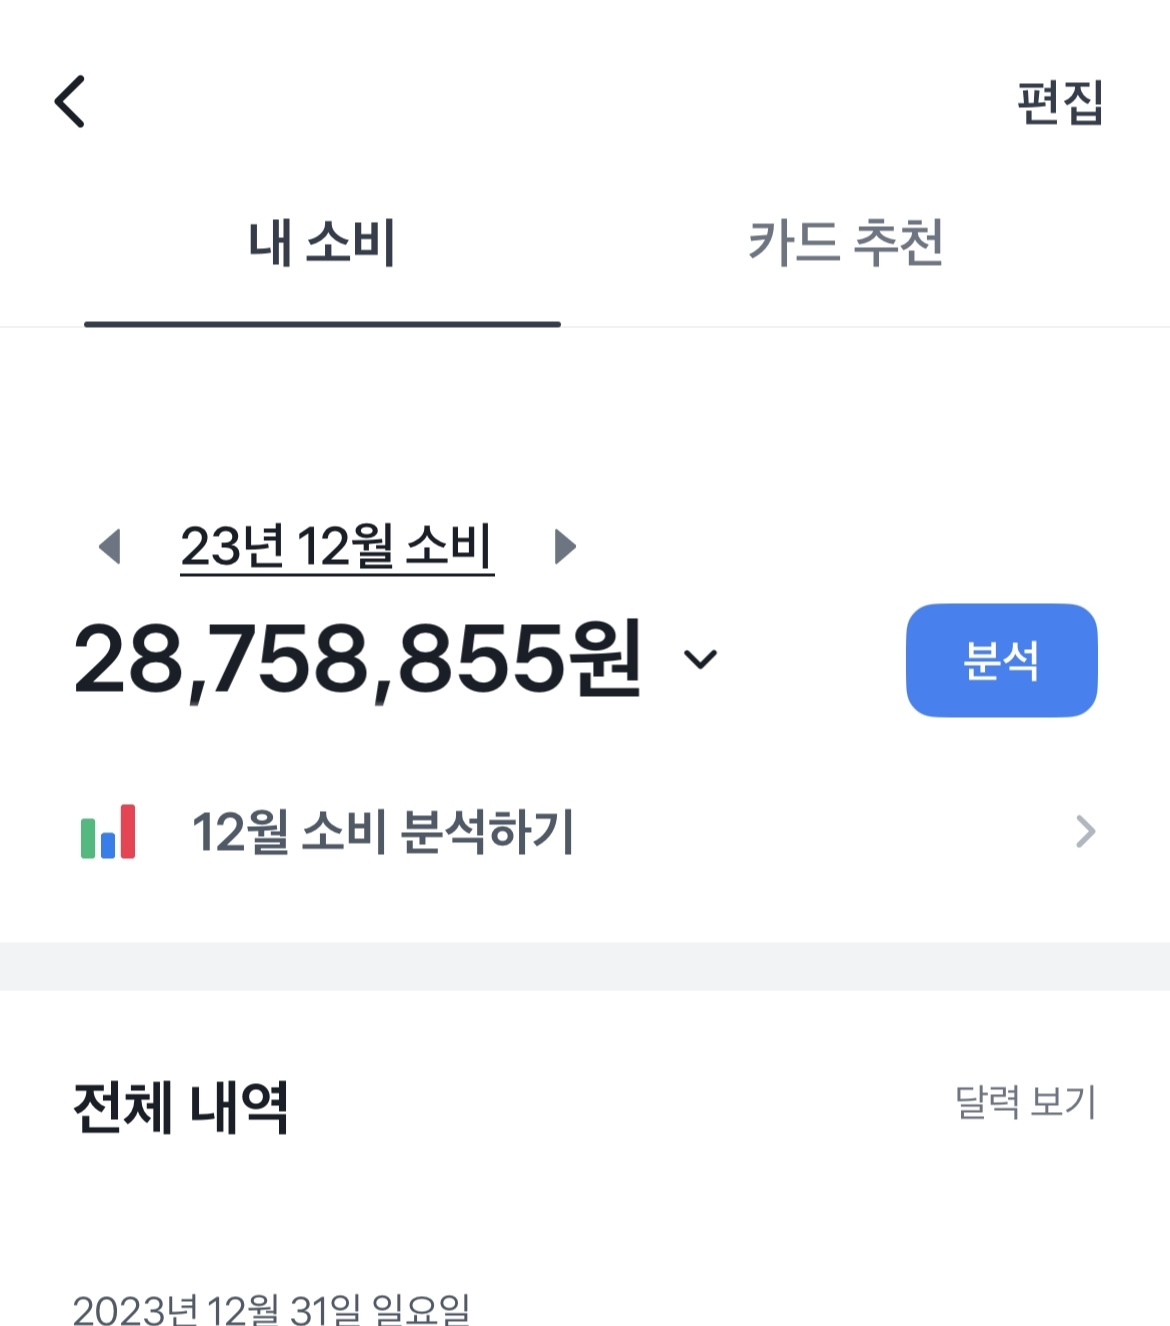Tap the blue 분석 button
Image resolution: width=1170 pixels, height=1326 pixels.
1002,660
